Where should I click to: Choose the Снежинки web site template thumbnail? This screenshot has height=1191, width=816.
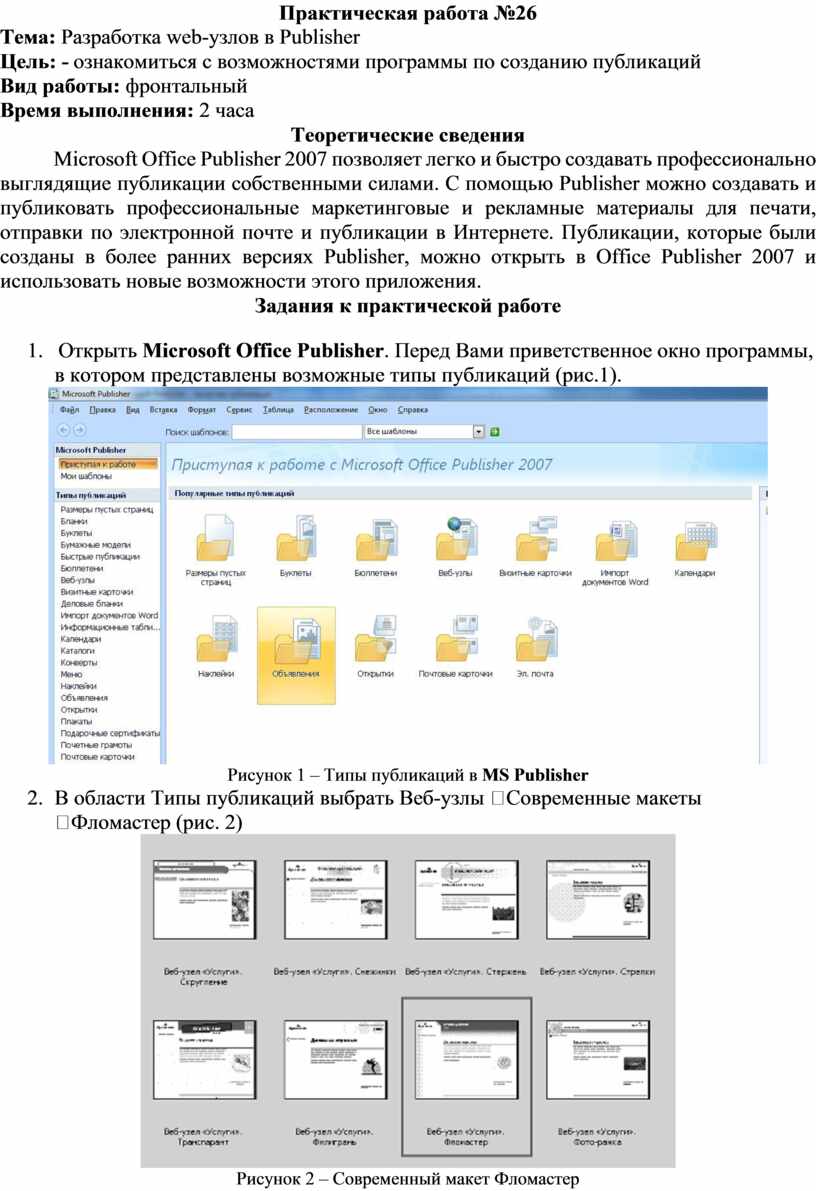[x=335, y=900]
